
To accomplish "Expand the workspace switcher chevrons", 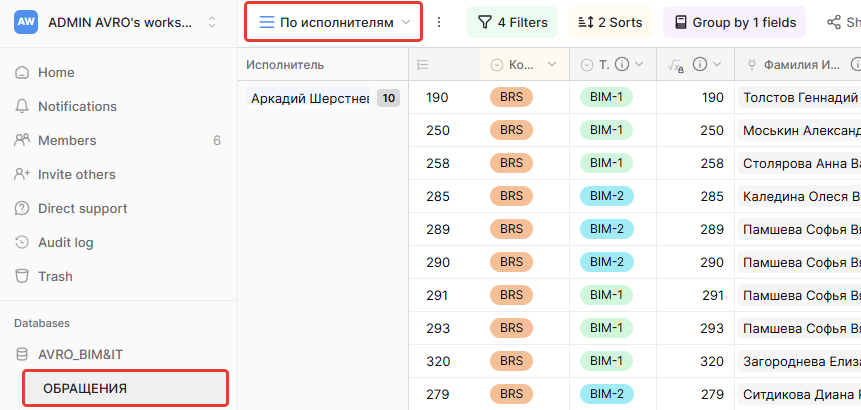I will [212, 22].
